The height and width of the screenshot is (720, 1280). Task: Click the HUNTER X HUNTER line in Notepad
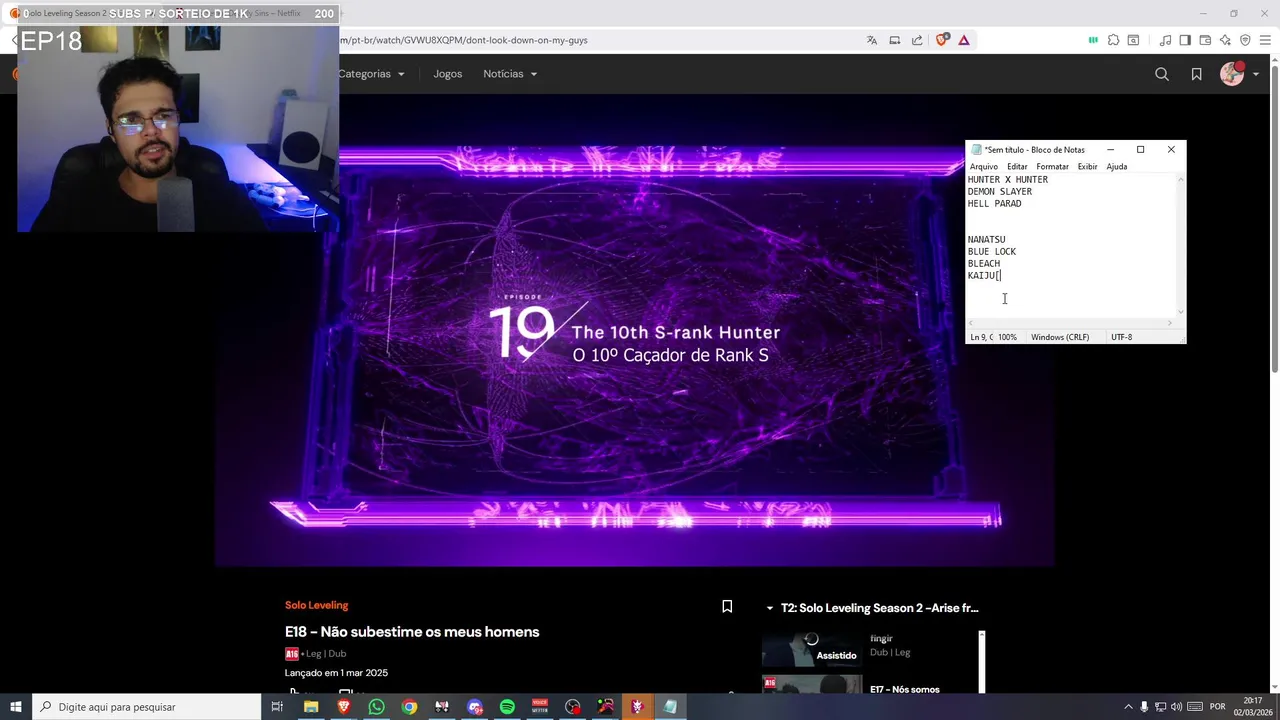pos(1008,180)
